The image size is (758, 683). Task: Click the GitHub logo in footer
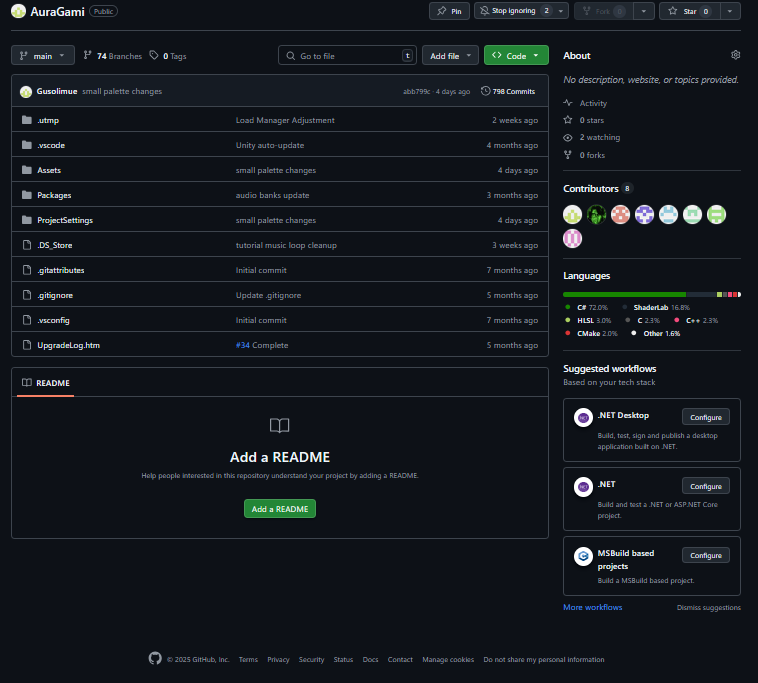[x=155, y=658]
